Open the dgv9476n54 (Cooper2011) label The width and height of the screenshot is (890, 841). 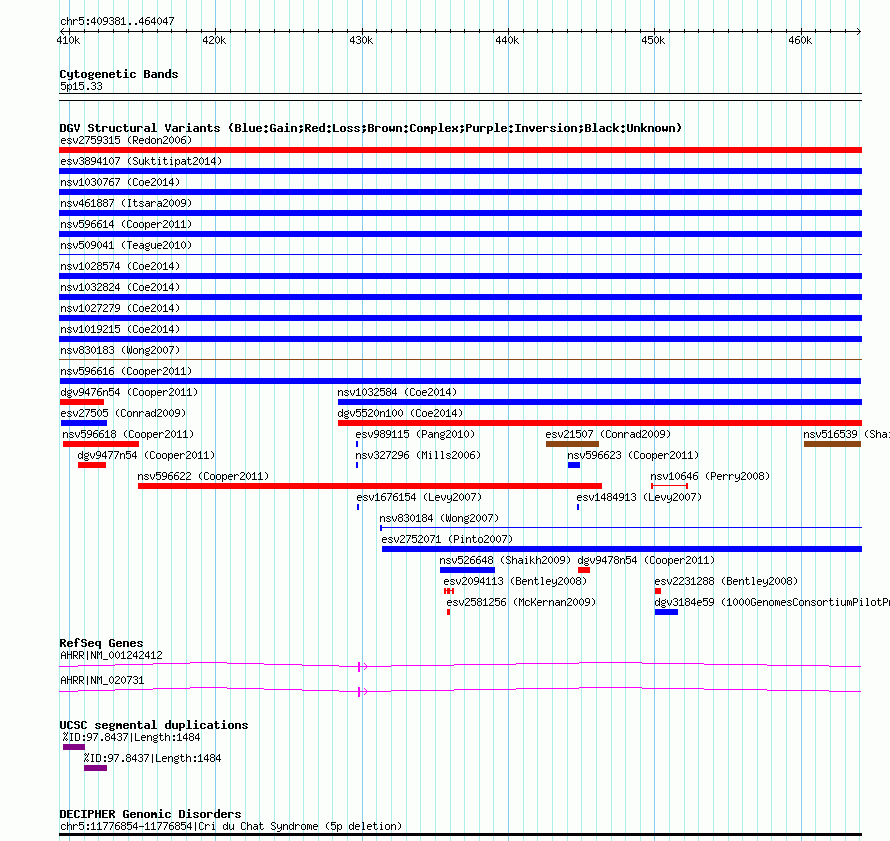pyautogui.click(x=129, y=392)
